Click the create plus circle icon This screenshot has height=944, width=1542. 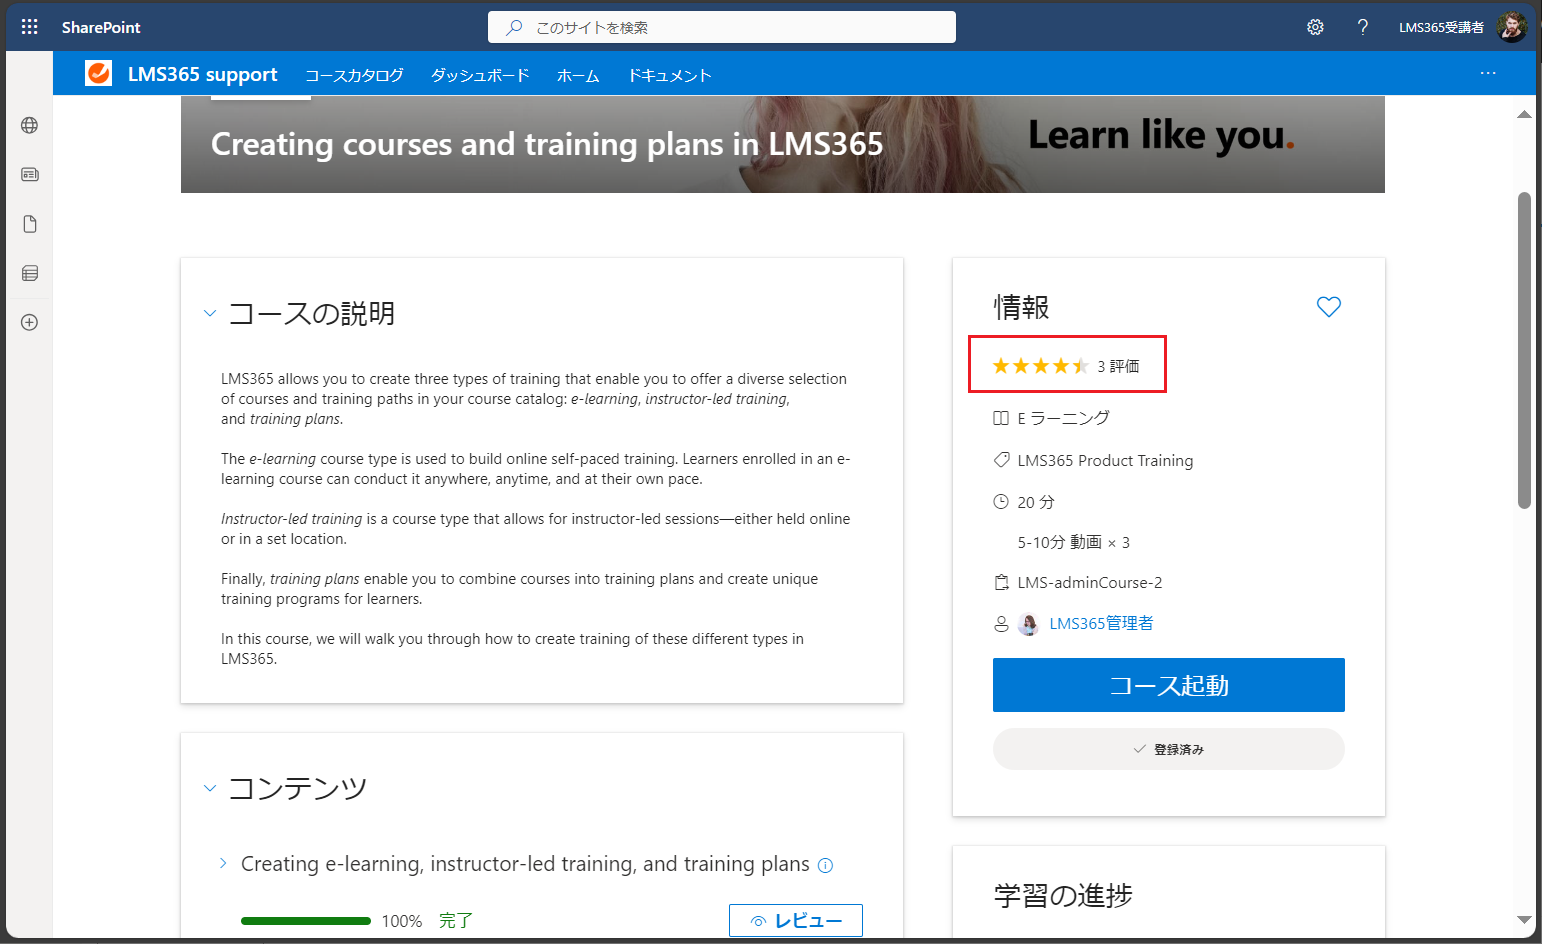point(30,322)
